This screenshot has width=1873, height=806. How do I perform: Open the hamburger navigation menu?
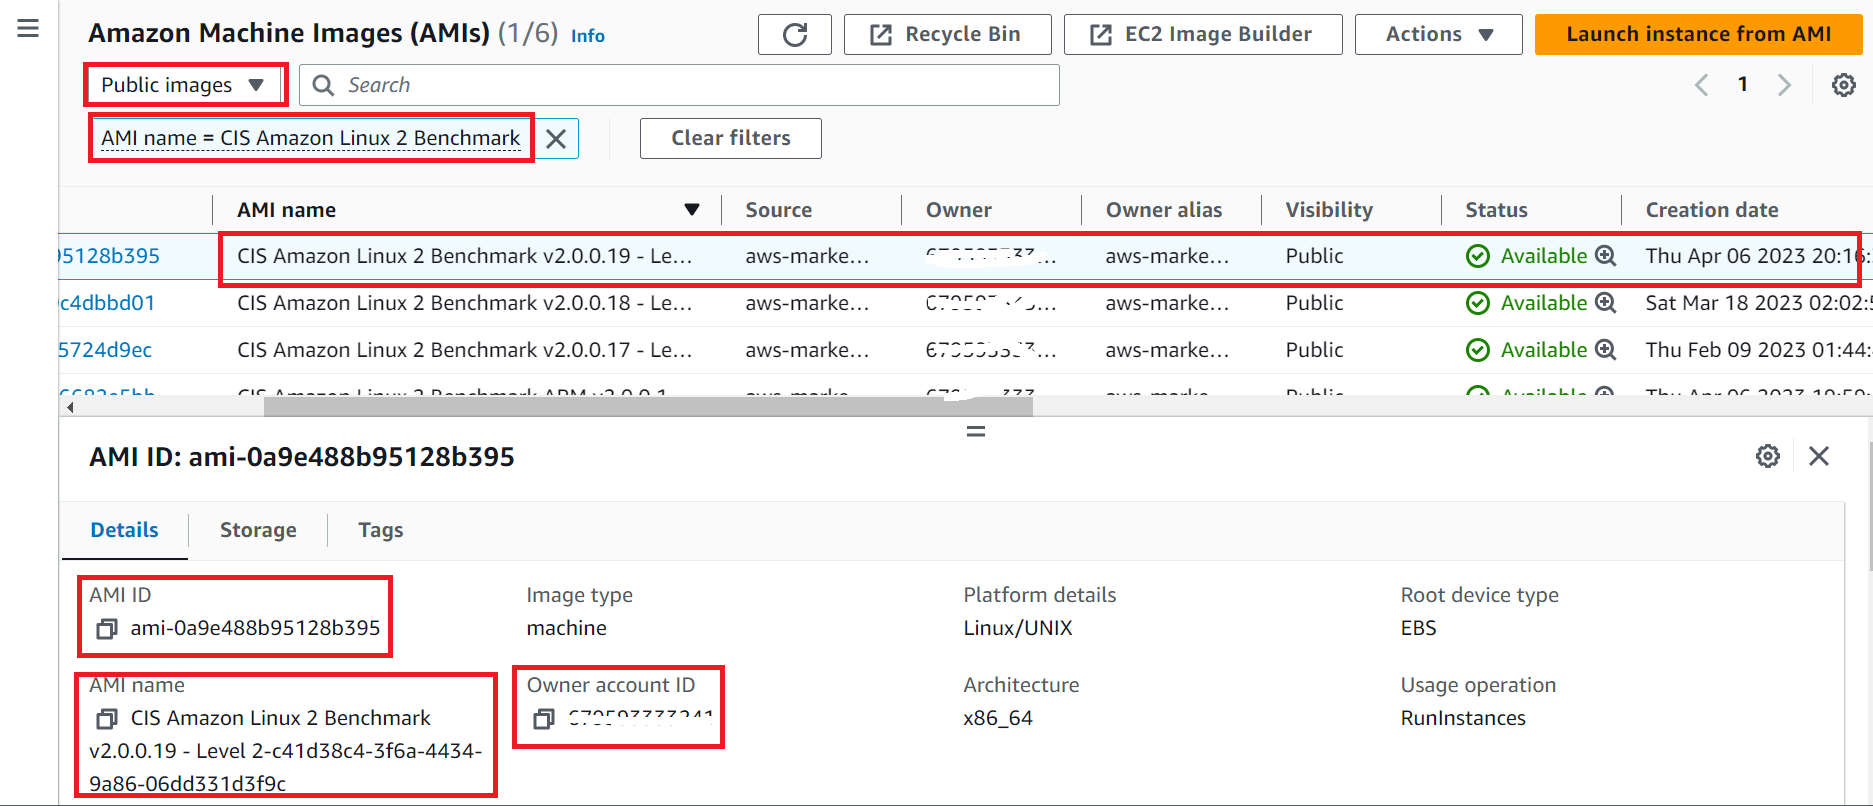coord(28,28)
